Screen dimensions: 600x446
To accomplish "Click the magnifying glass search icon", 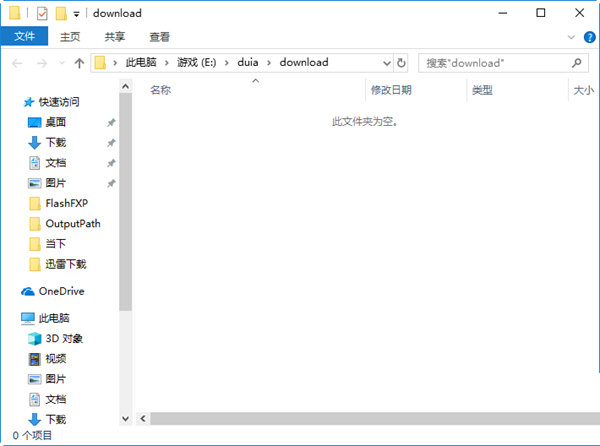I will (x=577, y=63).
